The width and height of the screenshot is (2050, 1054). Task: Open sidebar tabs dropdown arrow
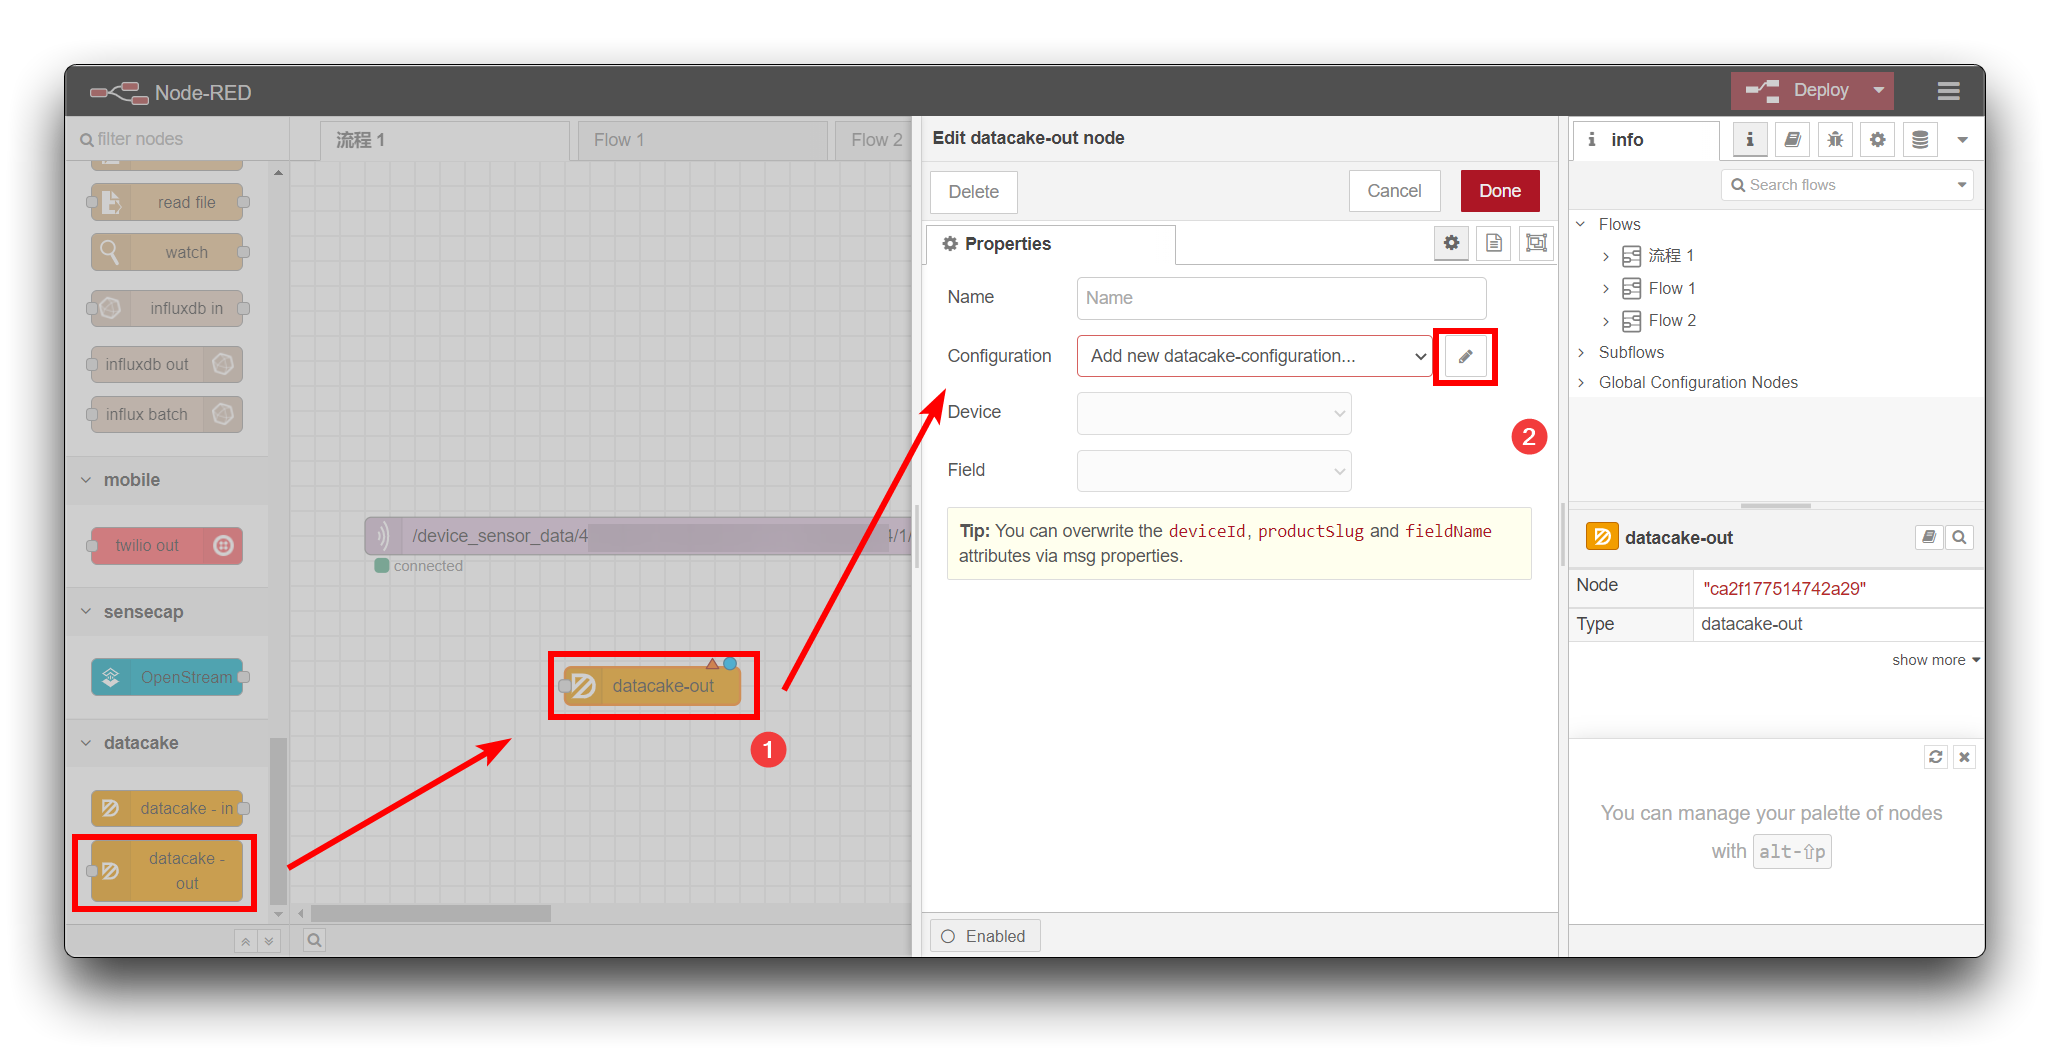[x=1963, y=140]
